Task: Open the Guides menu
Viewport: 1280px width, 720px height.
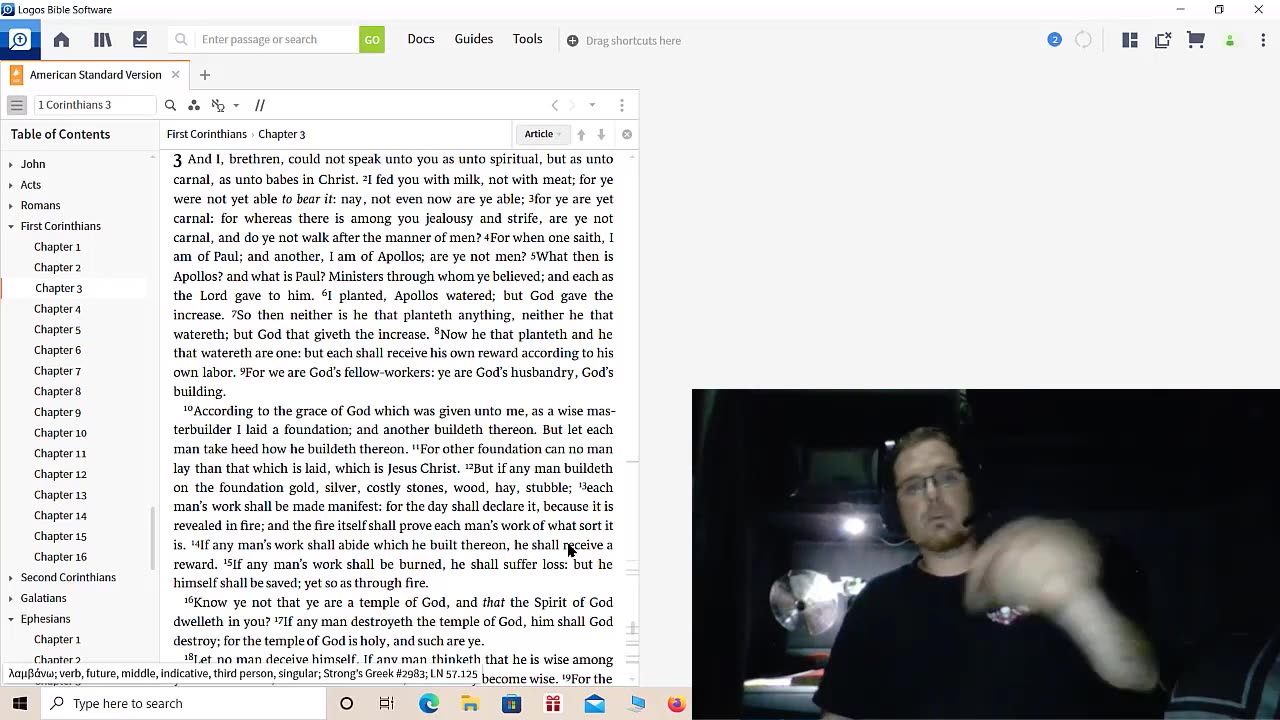Action: coord(474,39)
